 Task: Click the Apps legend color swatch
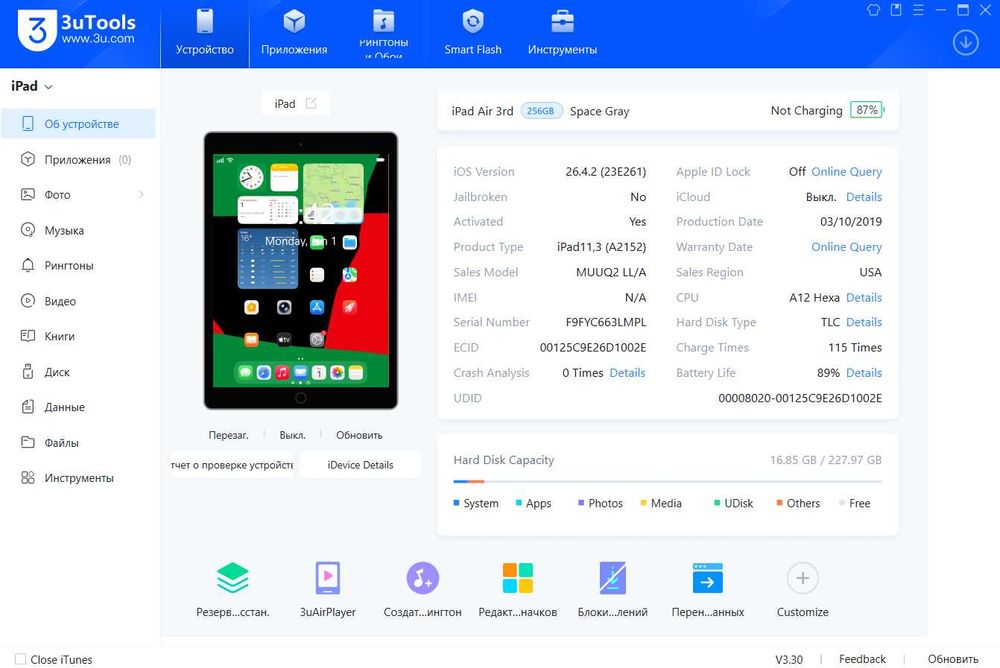[518, 503]
